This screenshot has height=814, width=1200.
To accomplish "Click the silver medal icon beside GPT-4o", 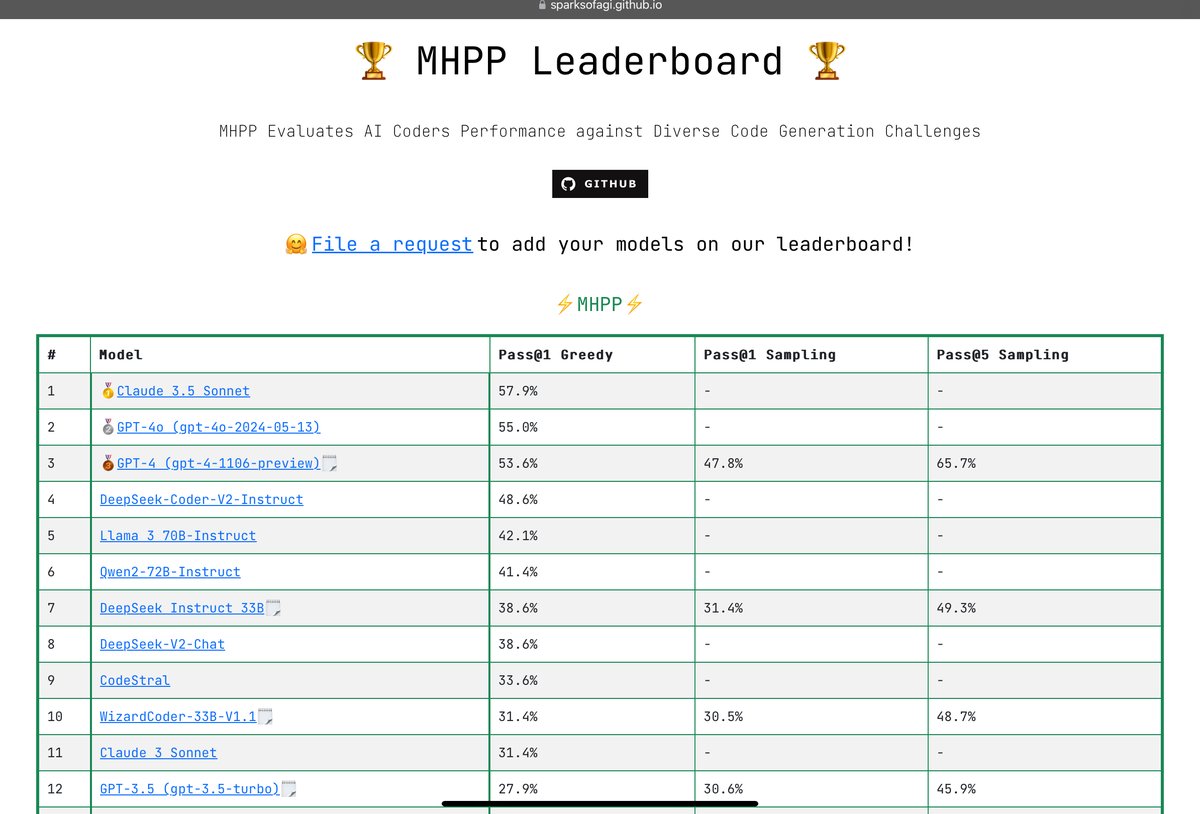I will click(108, 427).
